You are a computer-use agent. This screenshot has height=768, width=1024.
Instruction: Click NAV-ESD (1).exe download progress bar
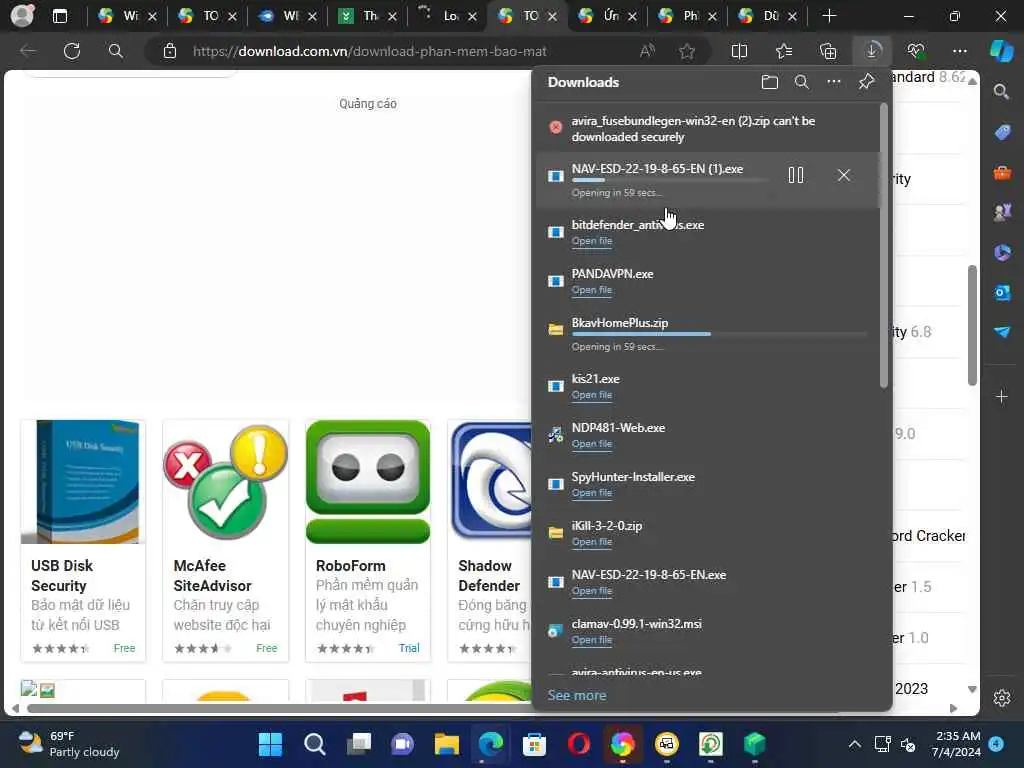point(669,180)
